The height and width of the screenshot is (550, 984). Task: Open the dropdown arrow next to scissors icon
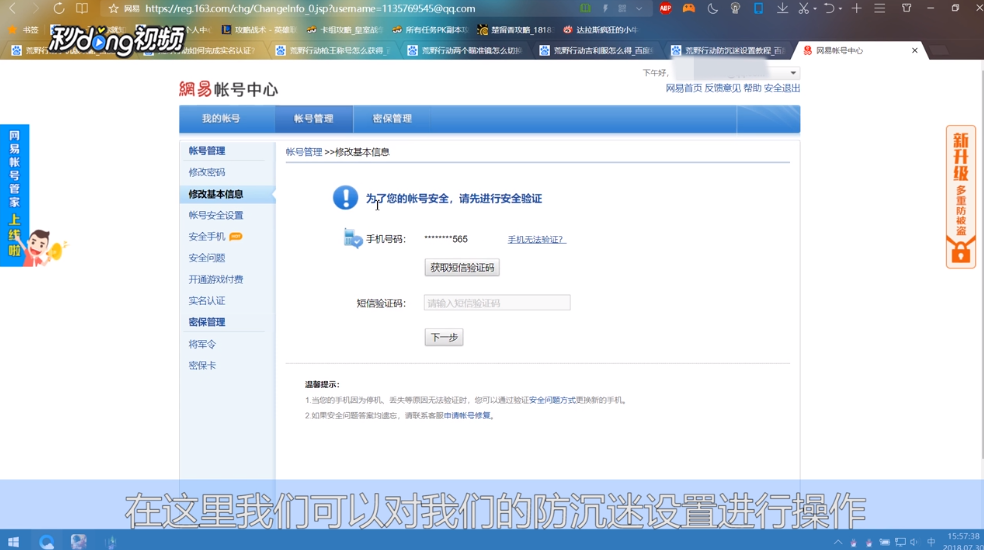click(815, 9)
